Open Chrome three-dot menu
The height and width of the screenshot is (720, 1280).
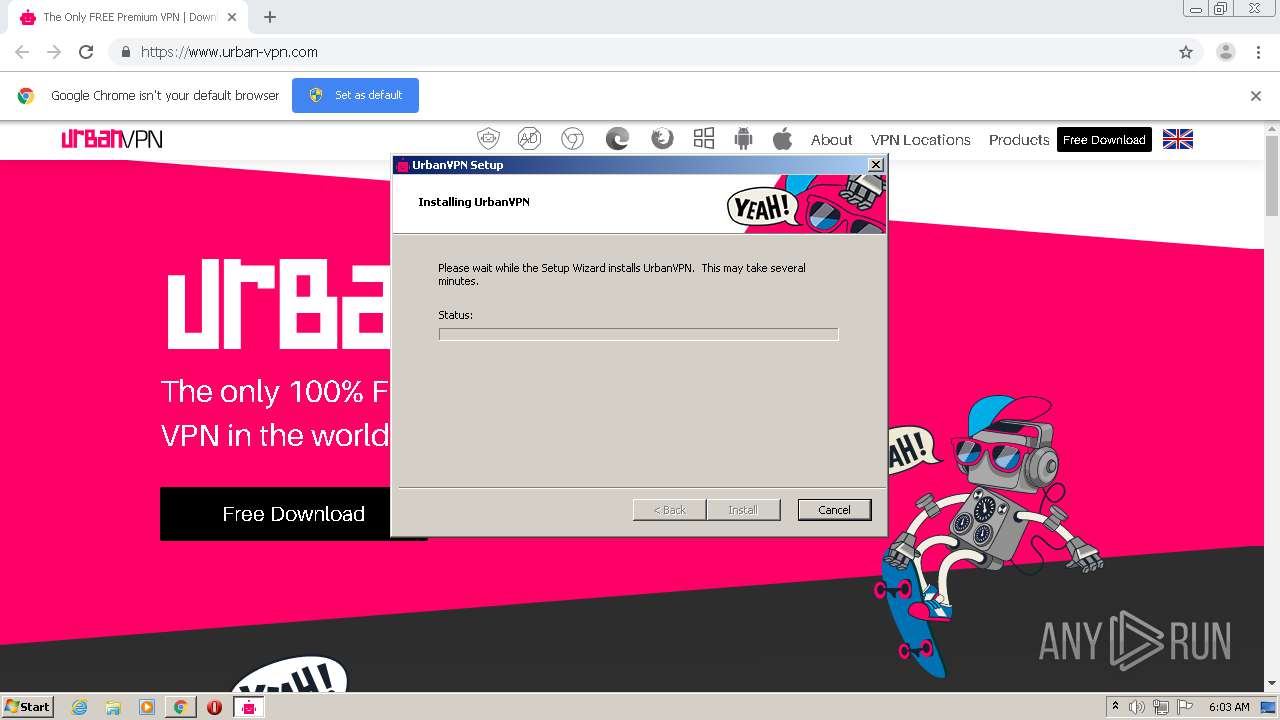pyautogui.click(x=1258, y=52)
